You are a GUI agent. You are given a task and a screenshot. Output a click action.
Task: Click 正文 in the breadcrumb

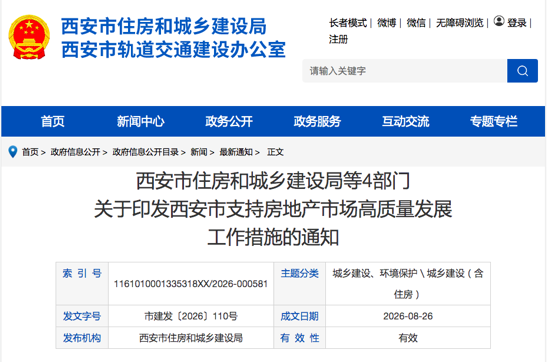click(x=275, y=152)
